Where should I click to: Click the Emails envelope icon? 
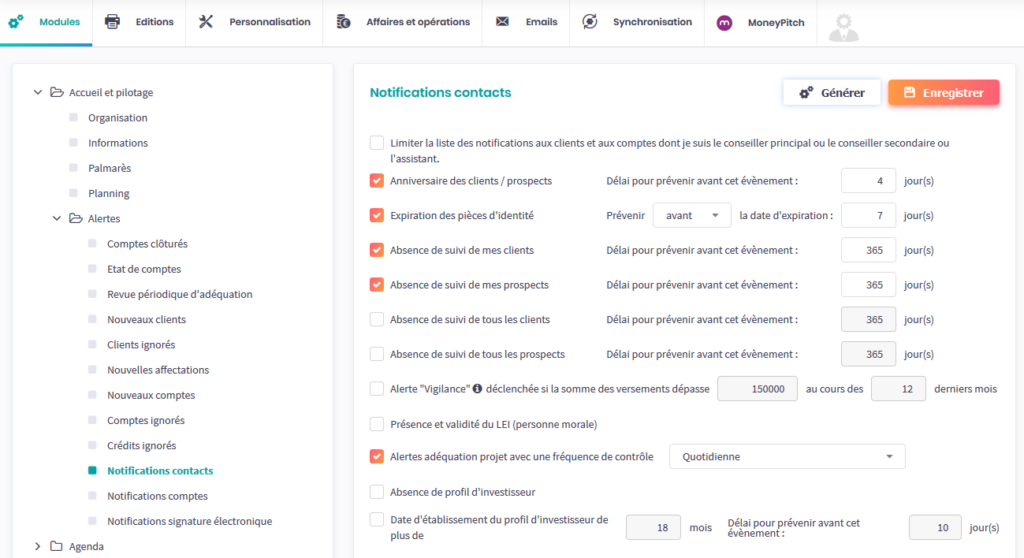(x=502, y=22)
